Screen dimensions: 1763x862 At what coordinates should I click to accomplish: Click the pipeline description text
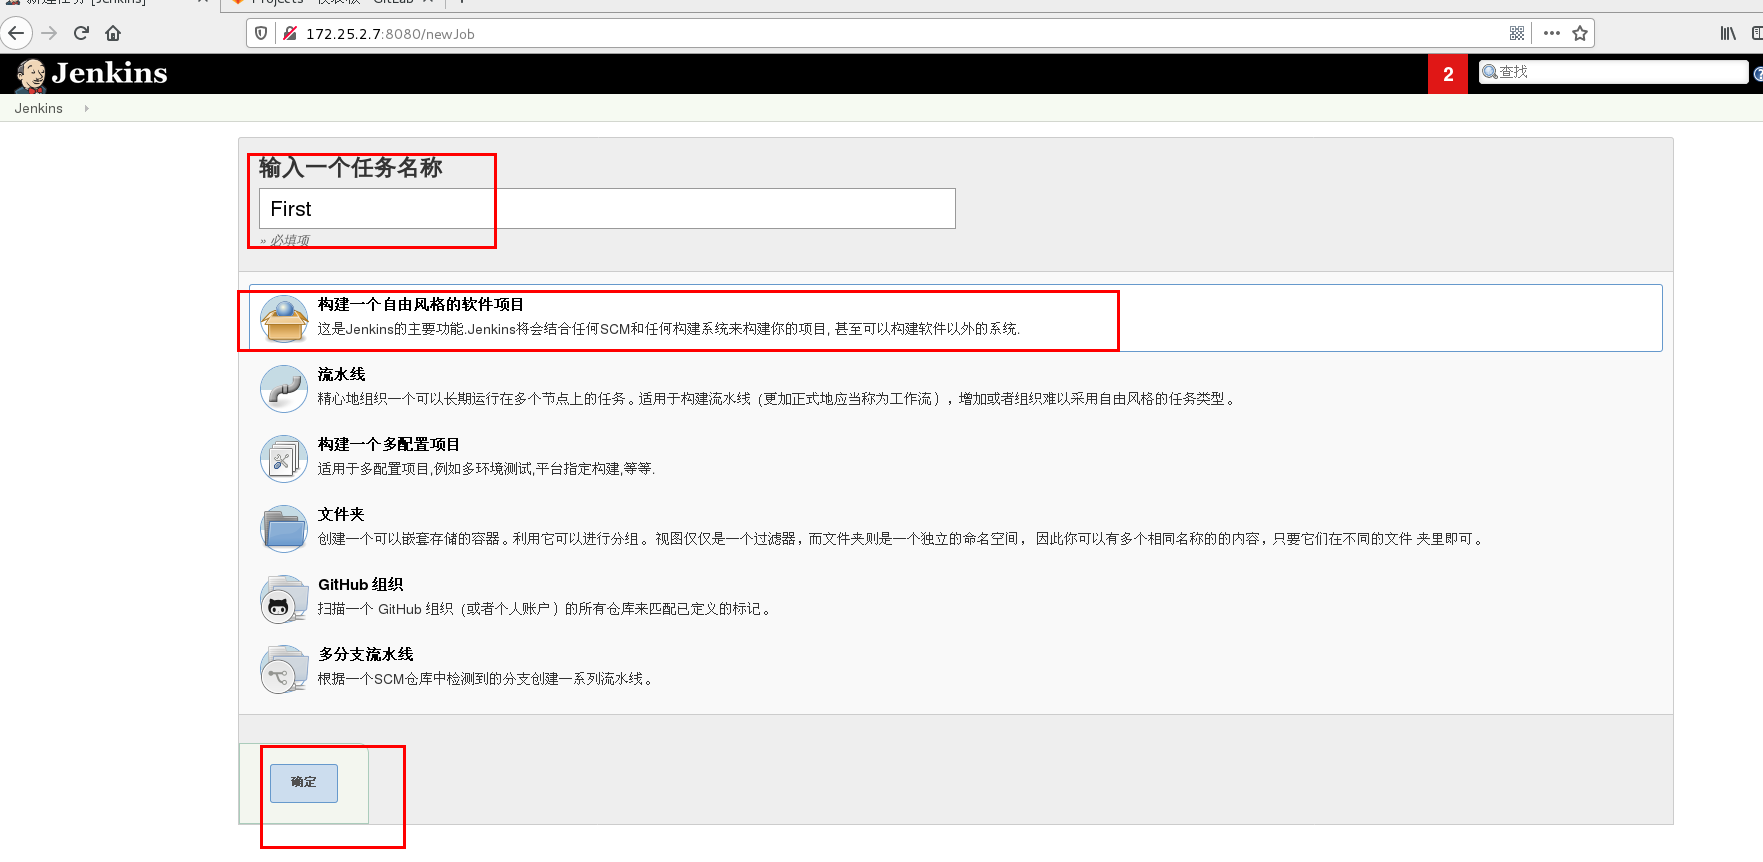[x=779, y=399]
